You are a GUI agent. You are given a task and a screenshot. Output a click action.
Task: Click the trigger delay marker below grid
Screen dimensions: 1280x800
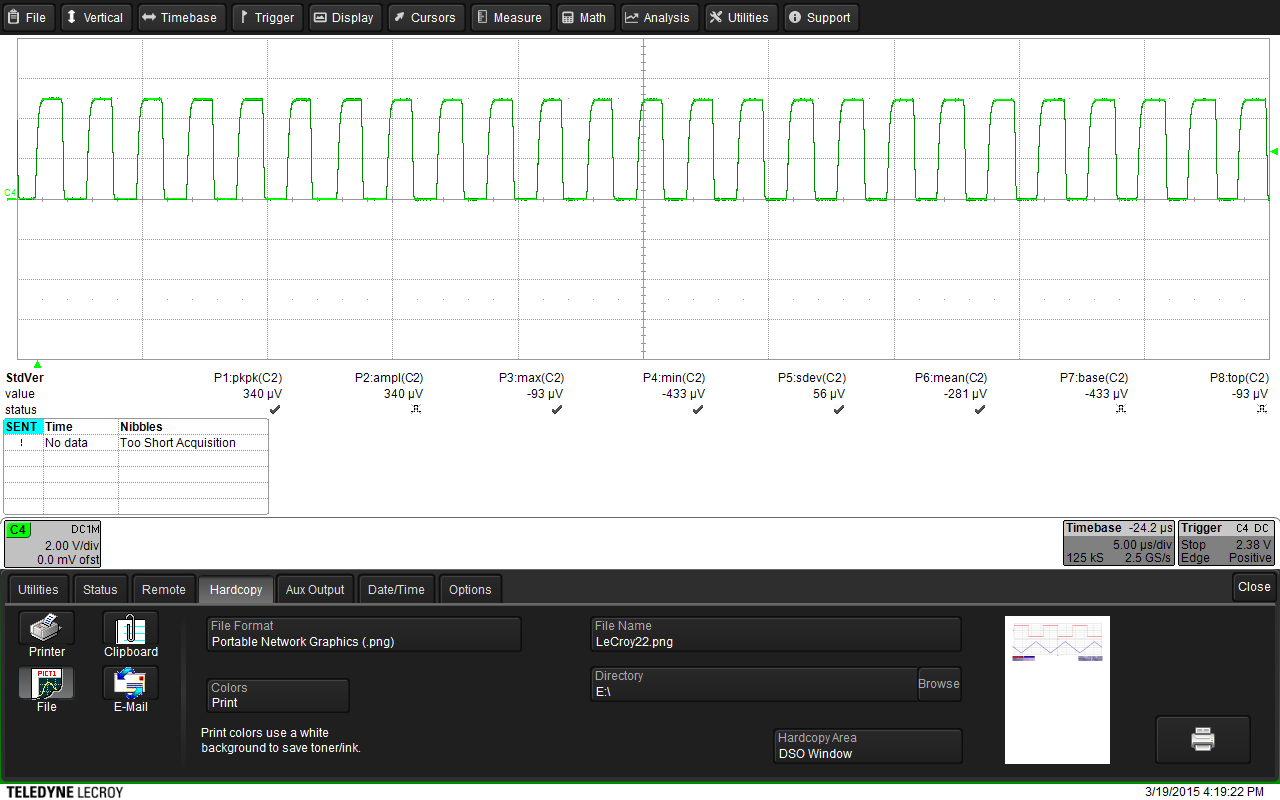tap(37, 364)
